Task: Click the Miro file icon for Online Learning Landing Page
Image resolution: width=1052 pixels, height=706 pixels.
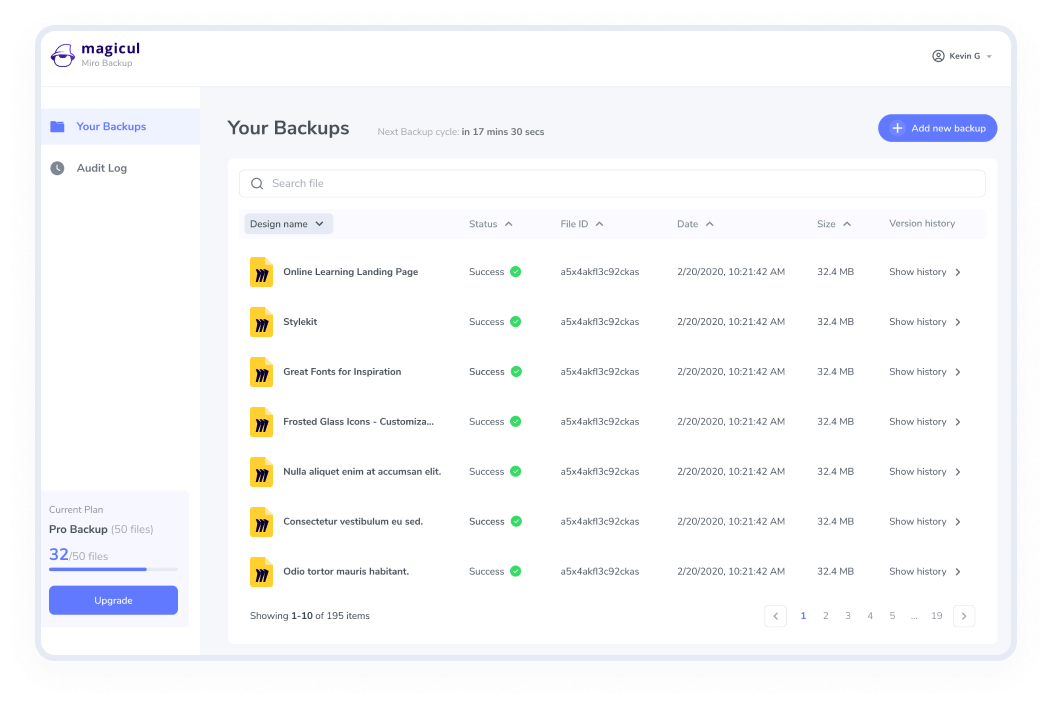Action: click(x=261, y=272)
